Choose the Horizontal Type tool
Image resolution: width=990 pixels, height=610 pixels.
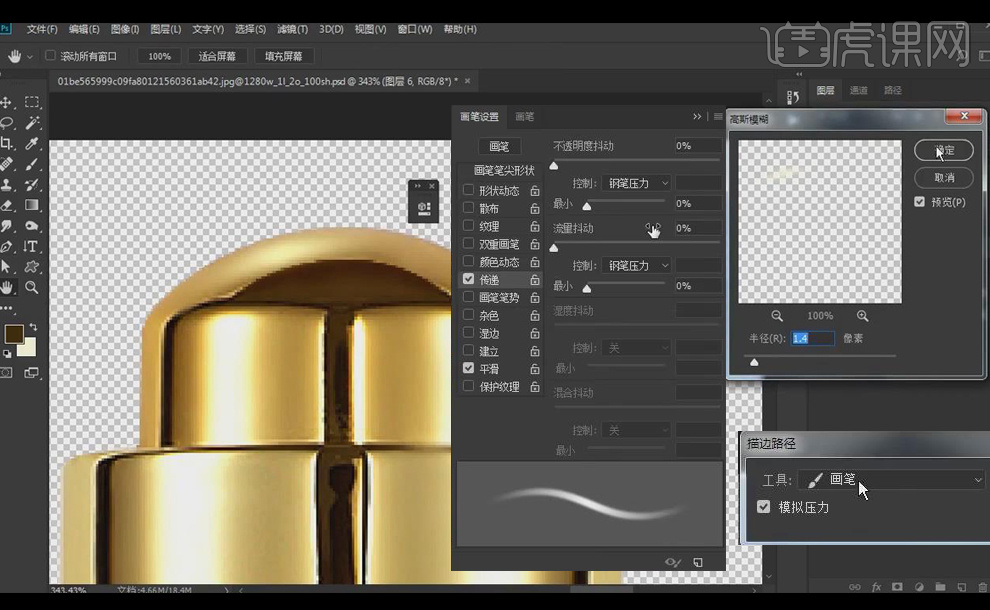tap(32, 246)
